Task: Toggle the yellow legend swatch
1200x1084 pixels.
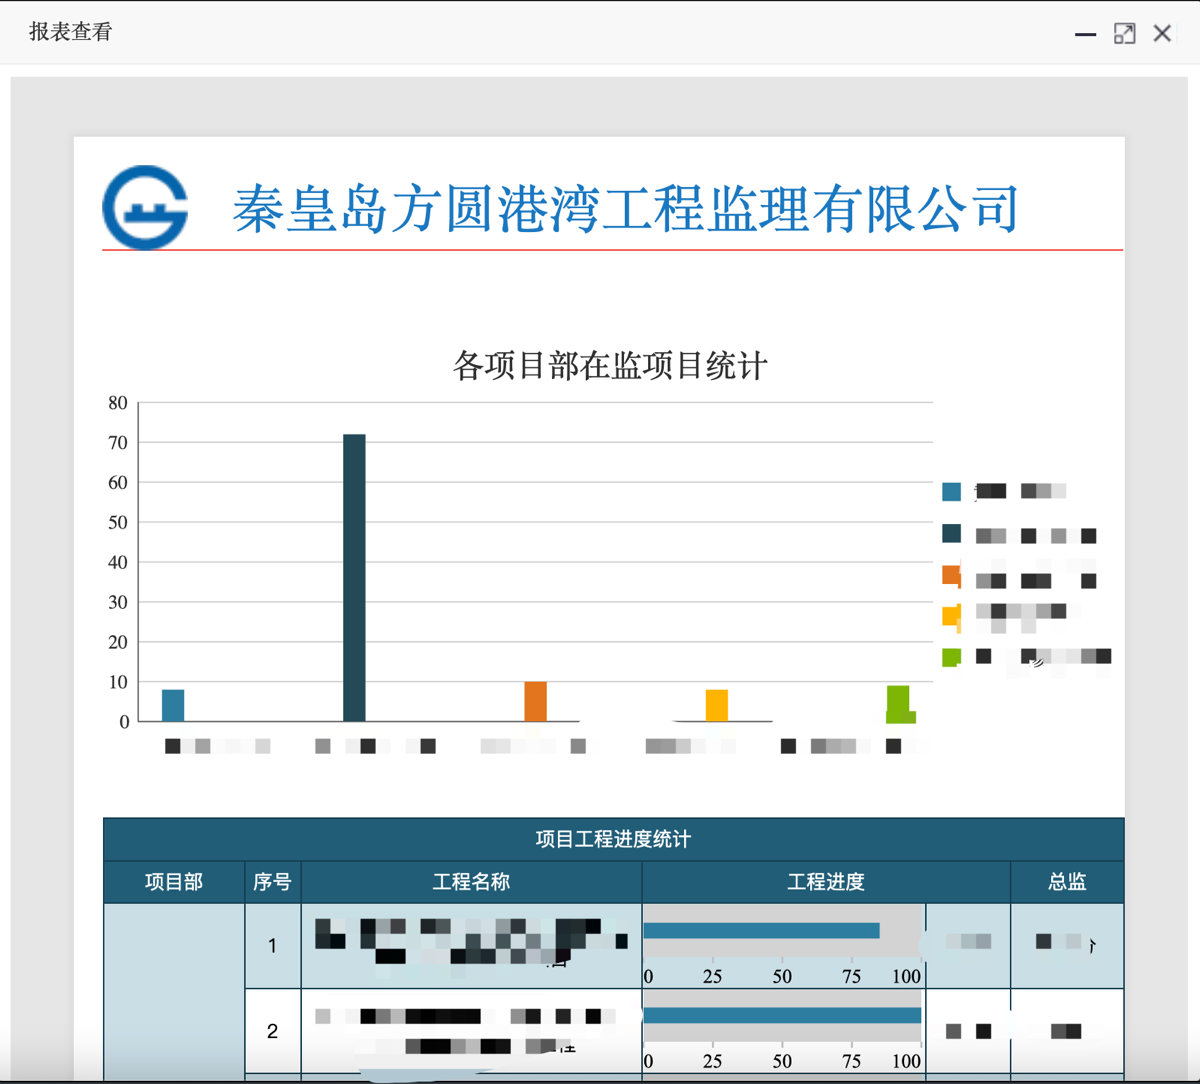Action: coord(951,616)
